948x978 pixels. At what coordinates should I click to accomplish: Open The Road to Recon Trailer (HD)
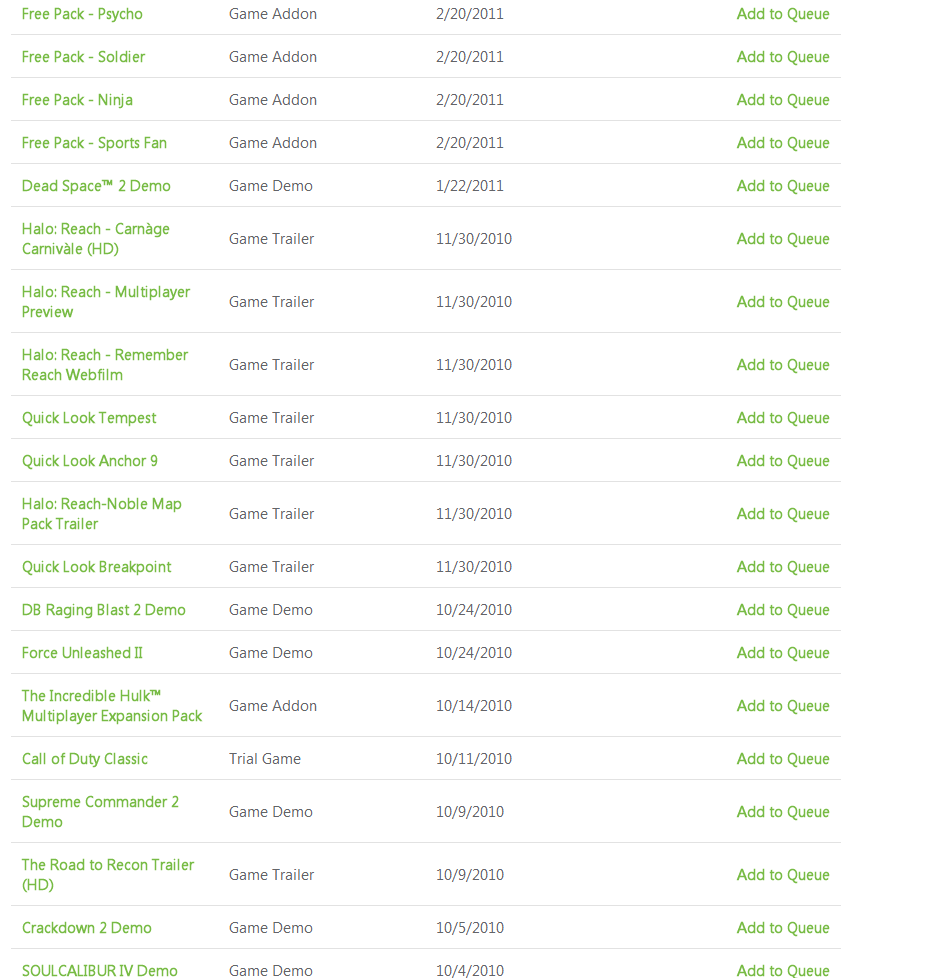coord(108,875)
